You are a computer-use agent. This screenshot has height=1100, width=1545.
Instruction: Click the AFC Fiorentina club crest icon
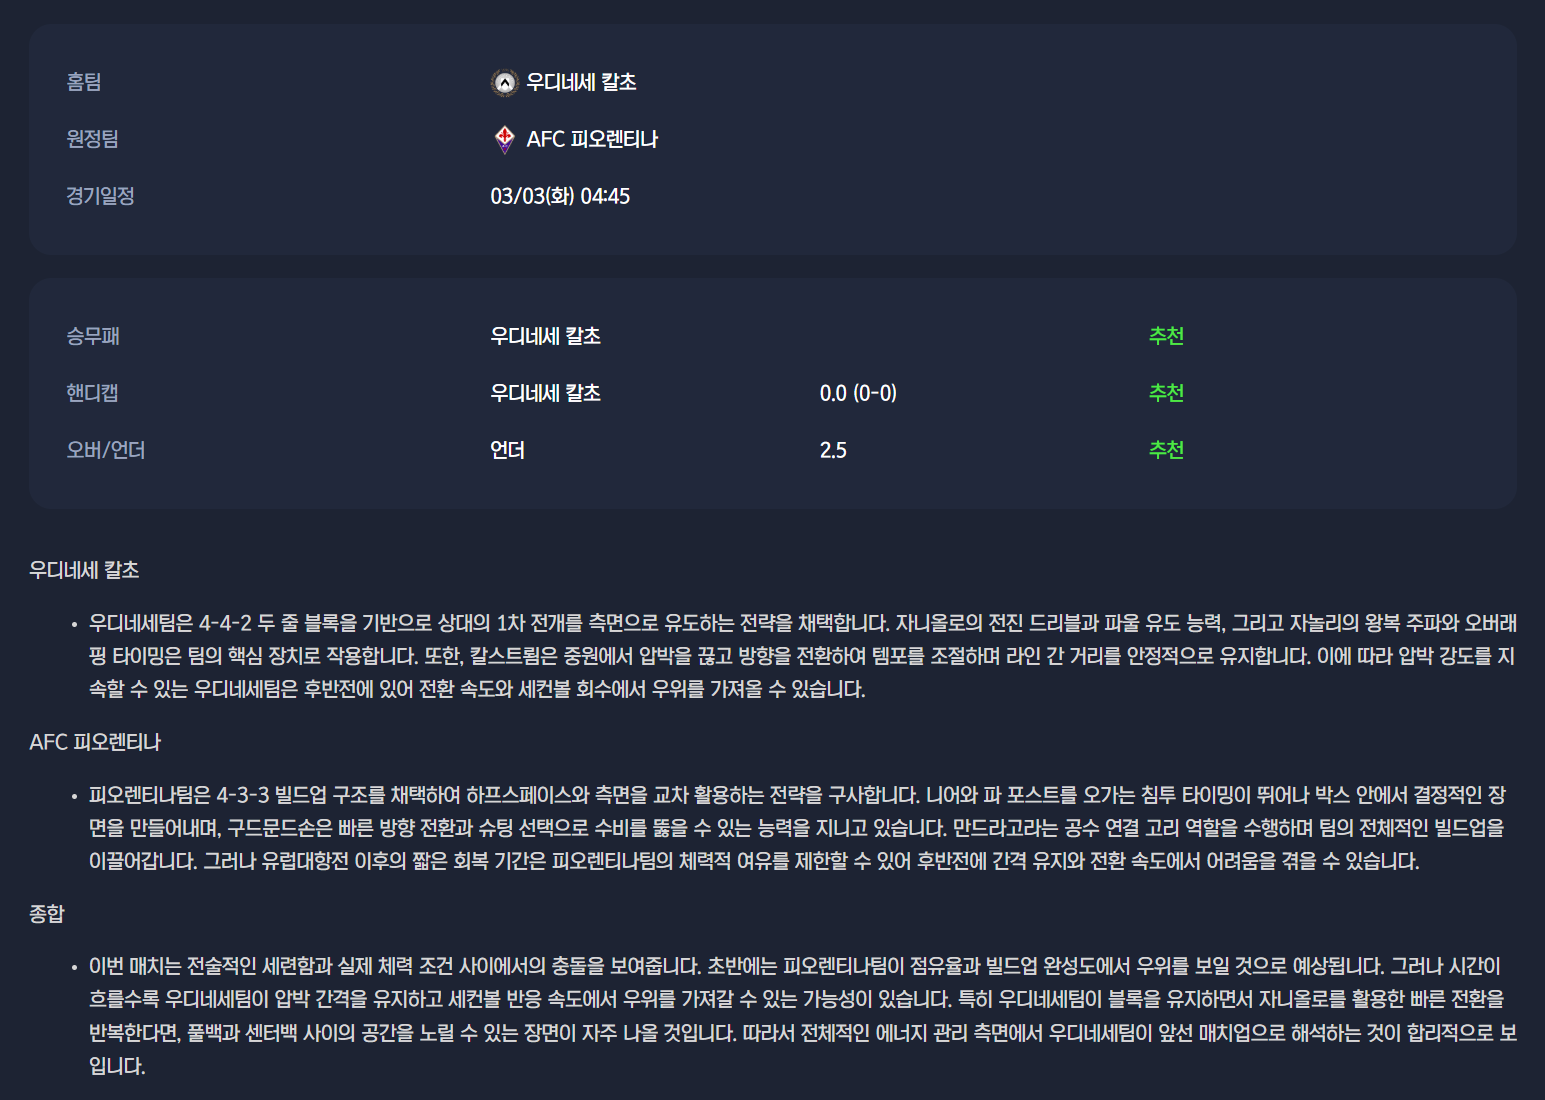pyautogui.click(x=505, y=139)
